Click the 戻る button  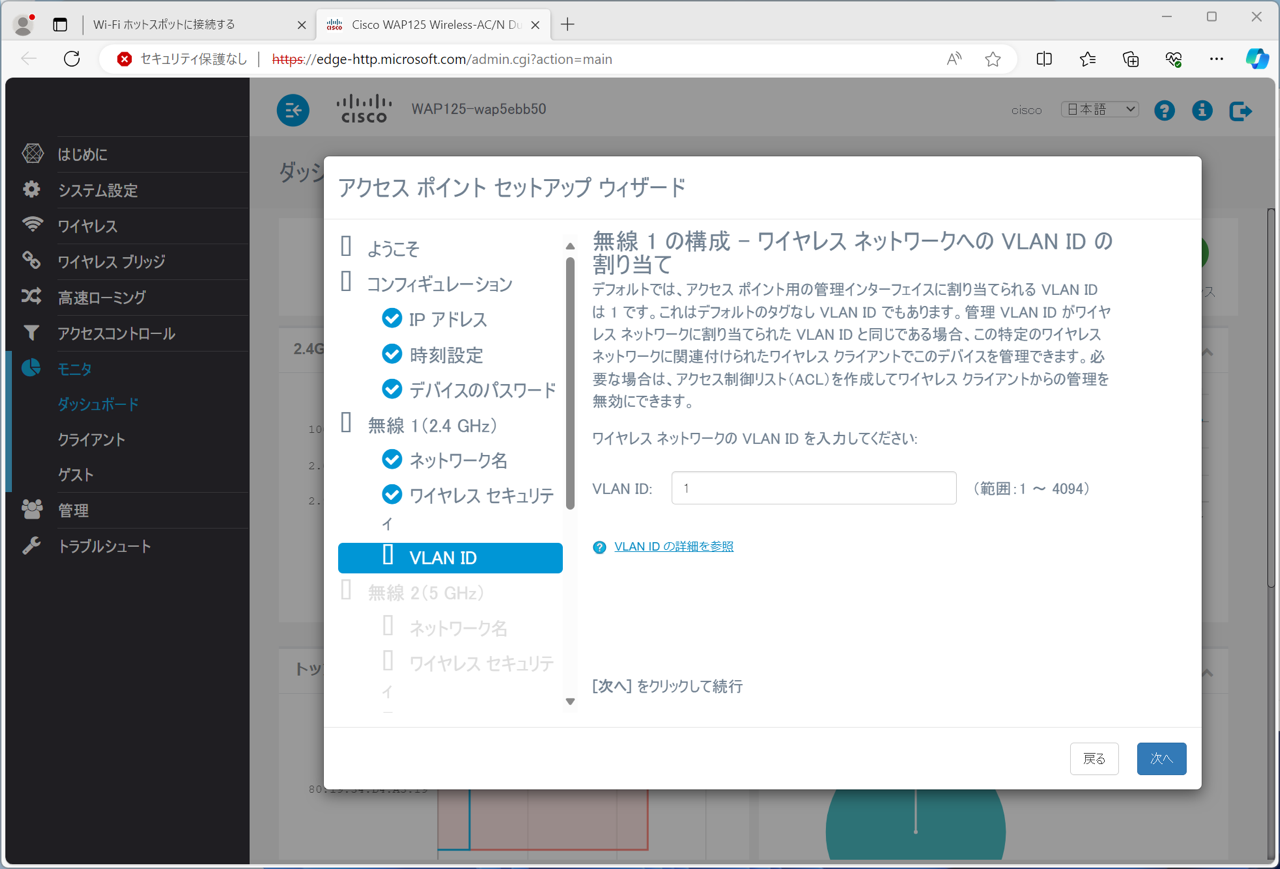coord(1094,759)
